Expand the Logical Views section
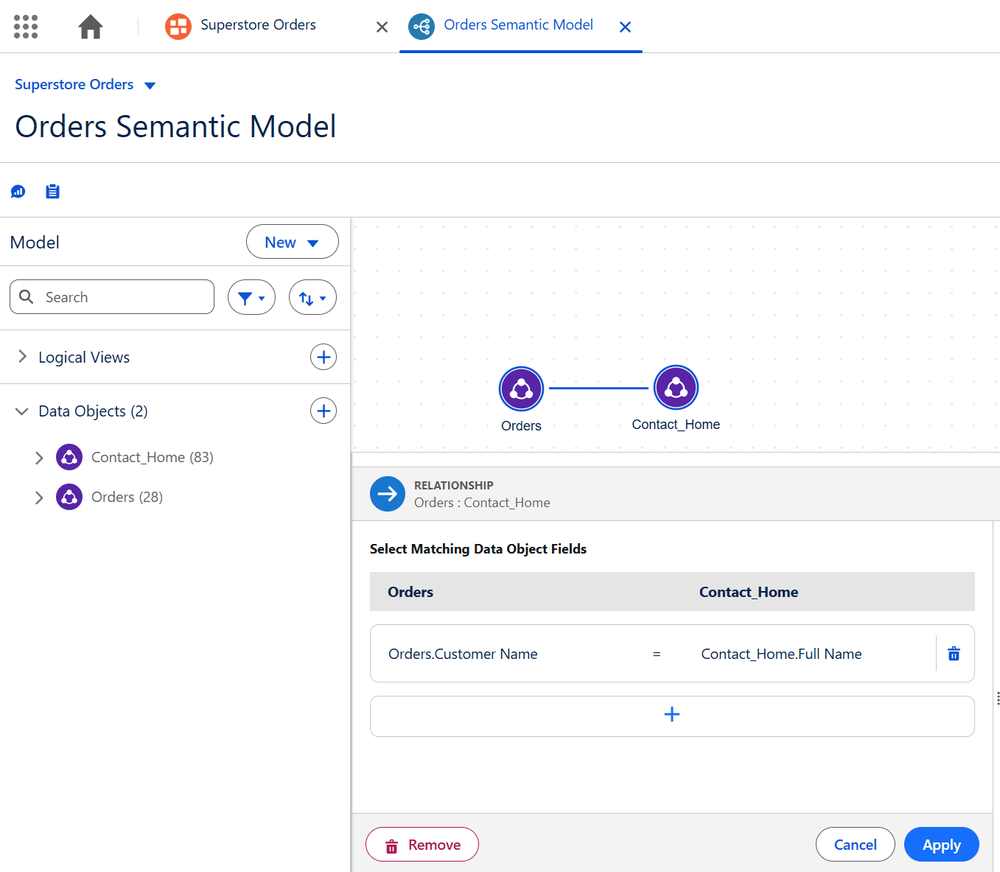Image resolution: width=1000 pixels, height=872 pixels. tap(22, 357)
